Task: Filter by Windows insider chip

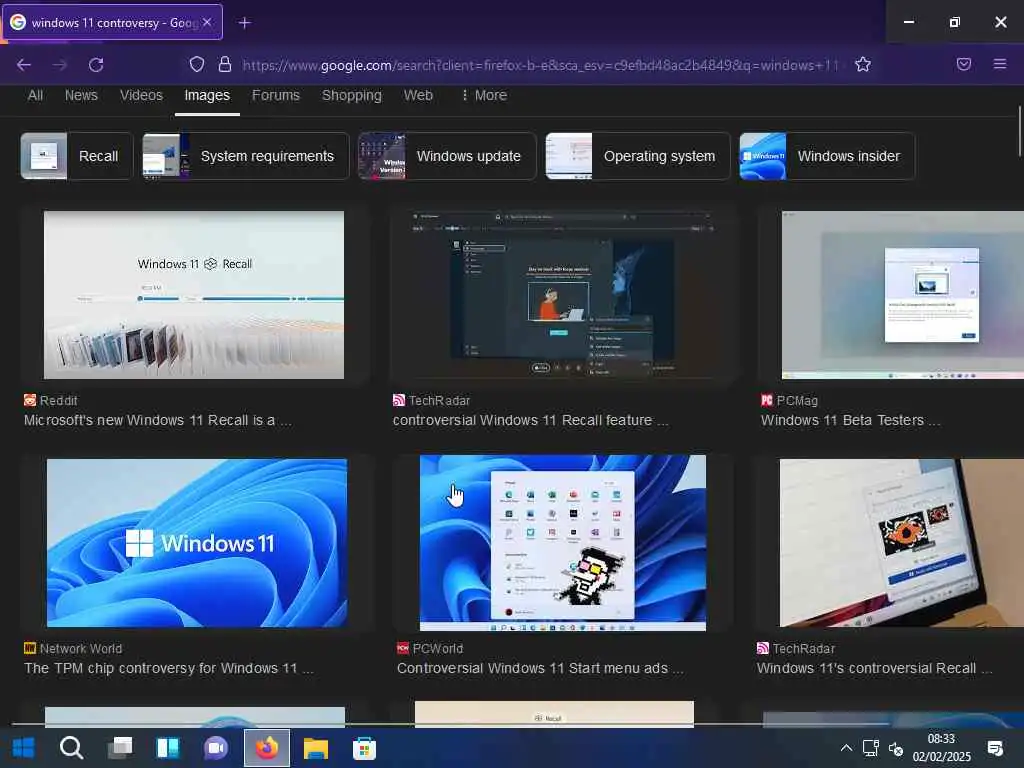Action: pyautogui.click(x=827, y=156)
